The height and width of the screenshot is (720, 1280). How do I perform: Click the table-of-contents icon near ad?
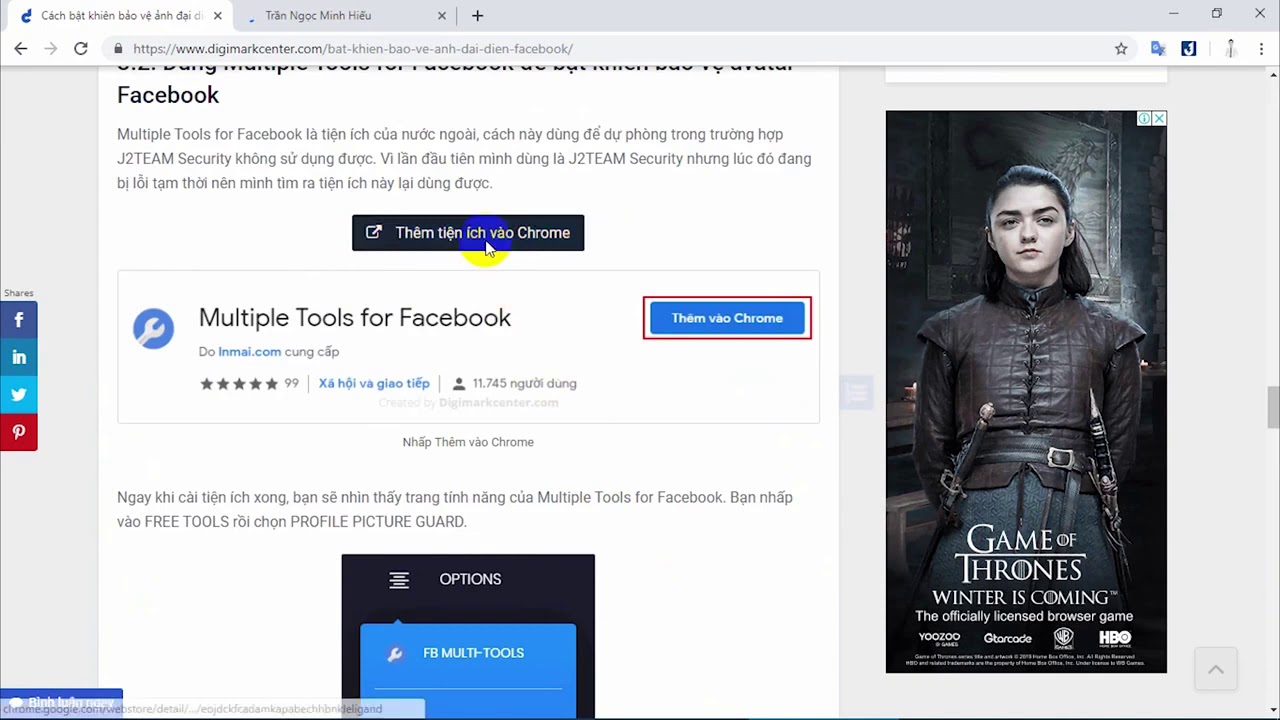[855, 392]
